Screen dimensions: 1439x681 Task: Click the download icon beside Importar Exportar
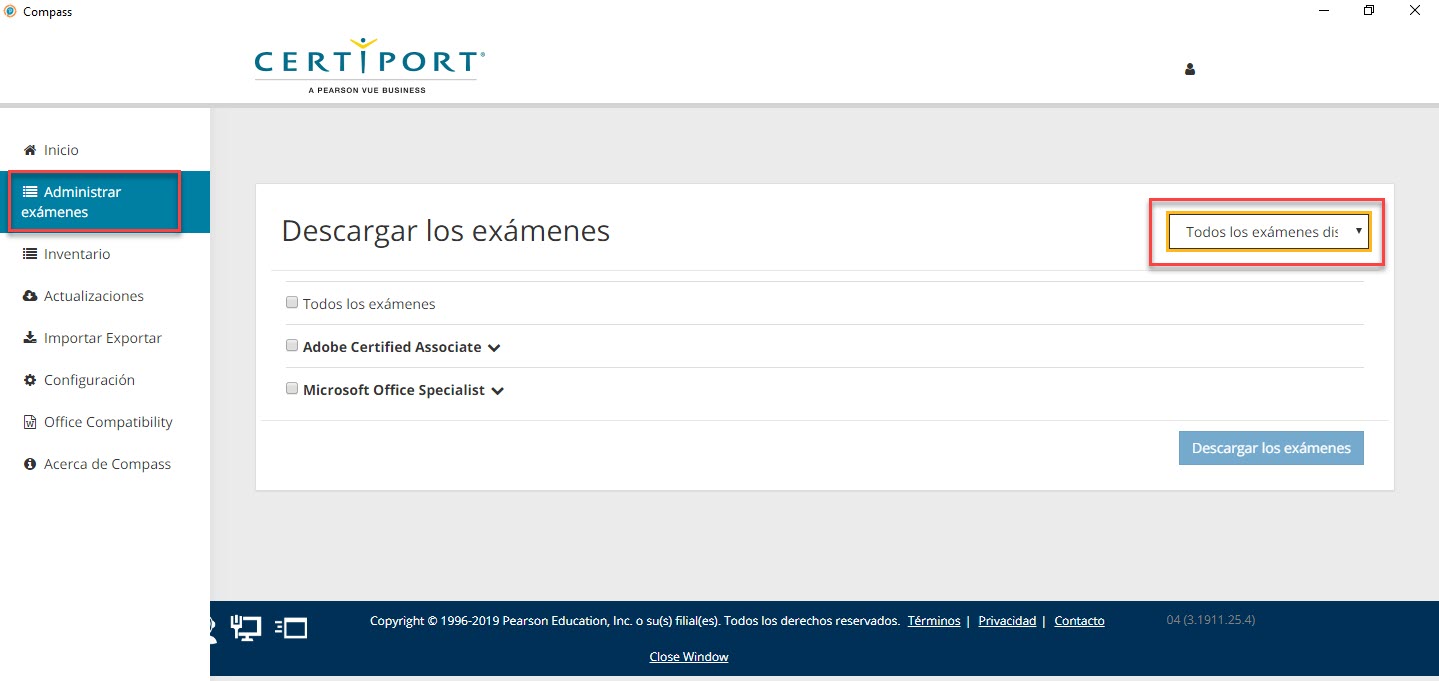(x=30, y=338)
